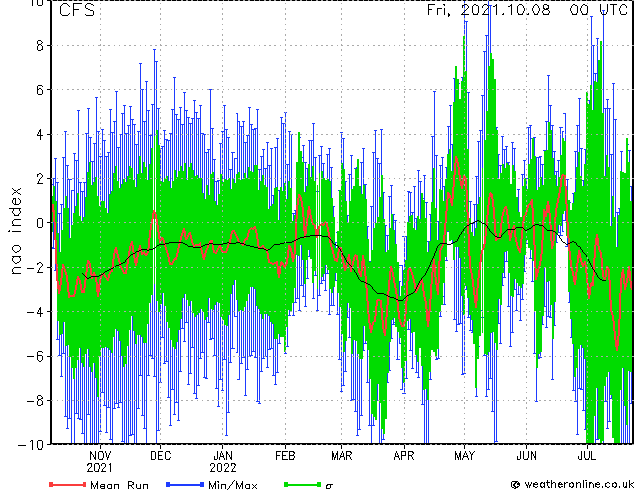Image resolution: width=634 pixels, height=490 pixels.
Task: Click the 'Mean Run' legend text
Action: click(x=119, y=485)
